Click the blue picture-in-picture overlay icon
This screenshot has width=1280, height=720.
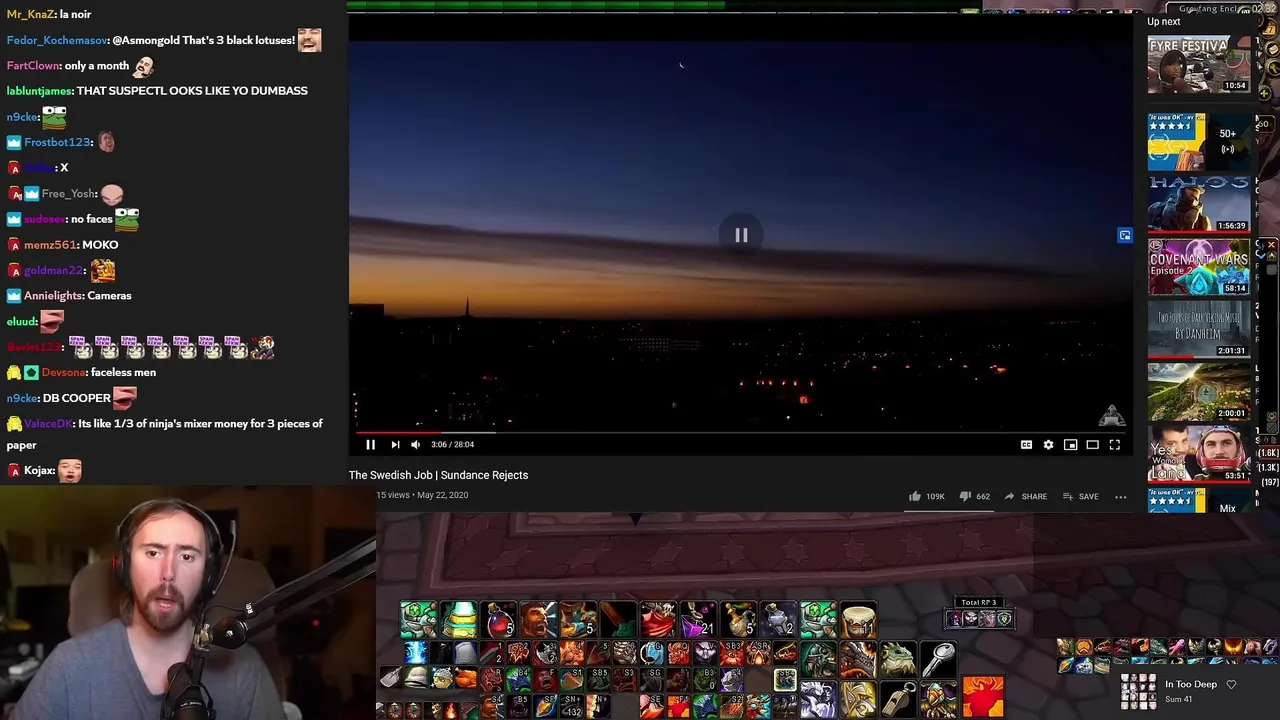coord(1125,236)
